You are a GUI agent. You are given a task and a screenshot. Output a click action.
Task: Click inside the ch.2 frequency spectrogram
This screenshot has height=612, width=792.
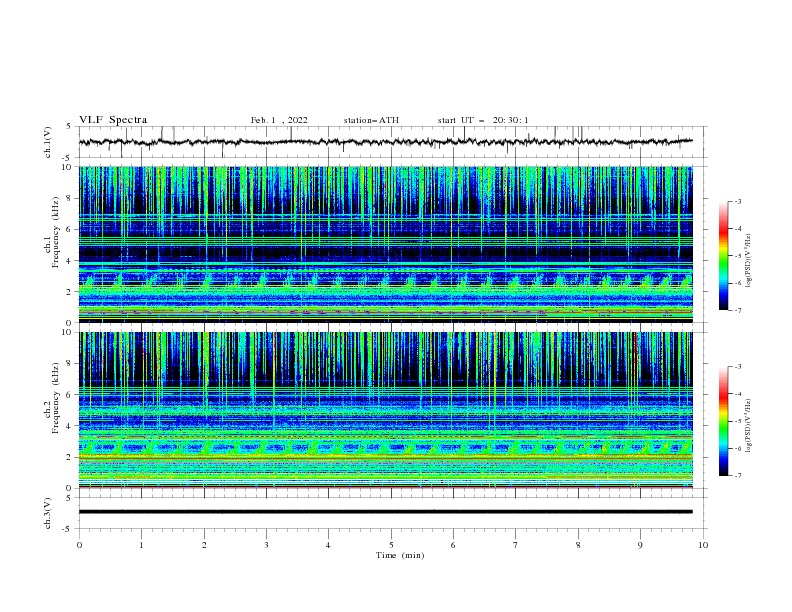click(x=386, y=410)
